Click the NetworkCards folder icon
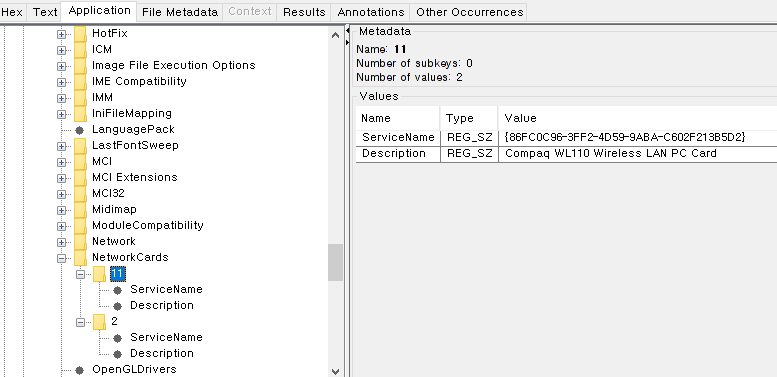777x377 pixels. (80, 257)
